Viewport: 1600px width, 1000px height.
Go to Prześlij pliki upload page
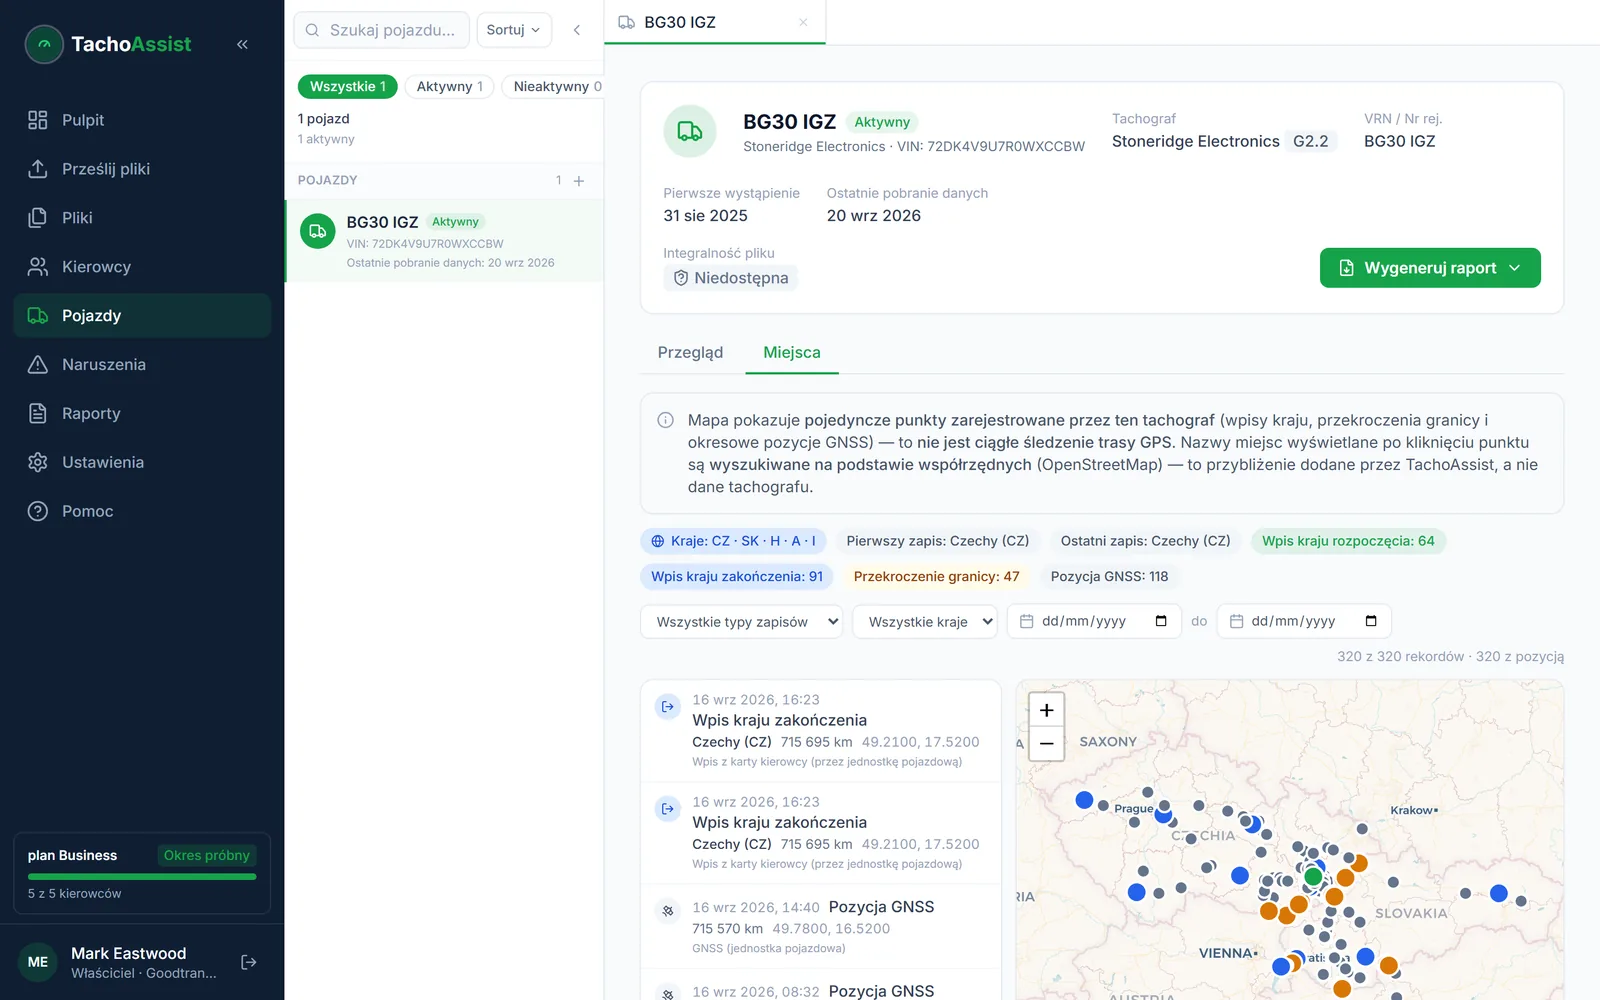[x=142, y=169]
